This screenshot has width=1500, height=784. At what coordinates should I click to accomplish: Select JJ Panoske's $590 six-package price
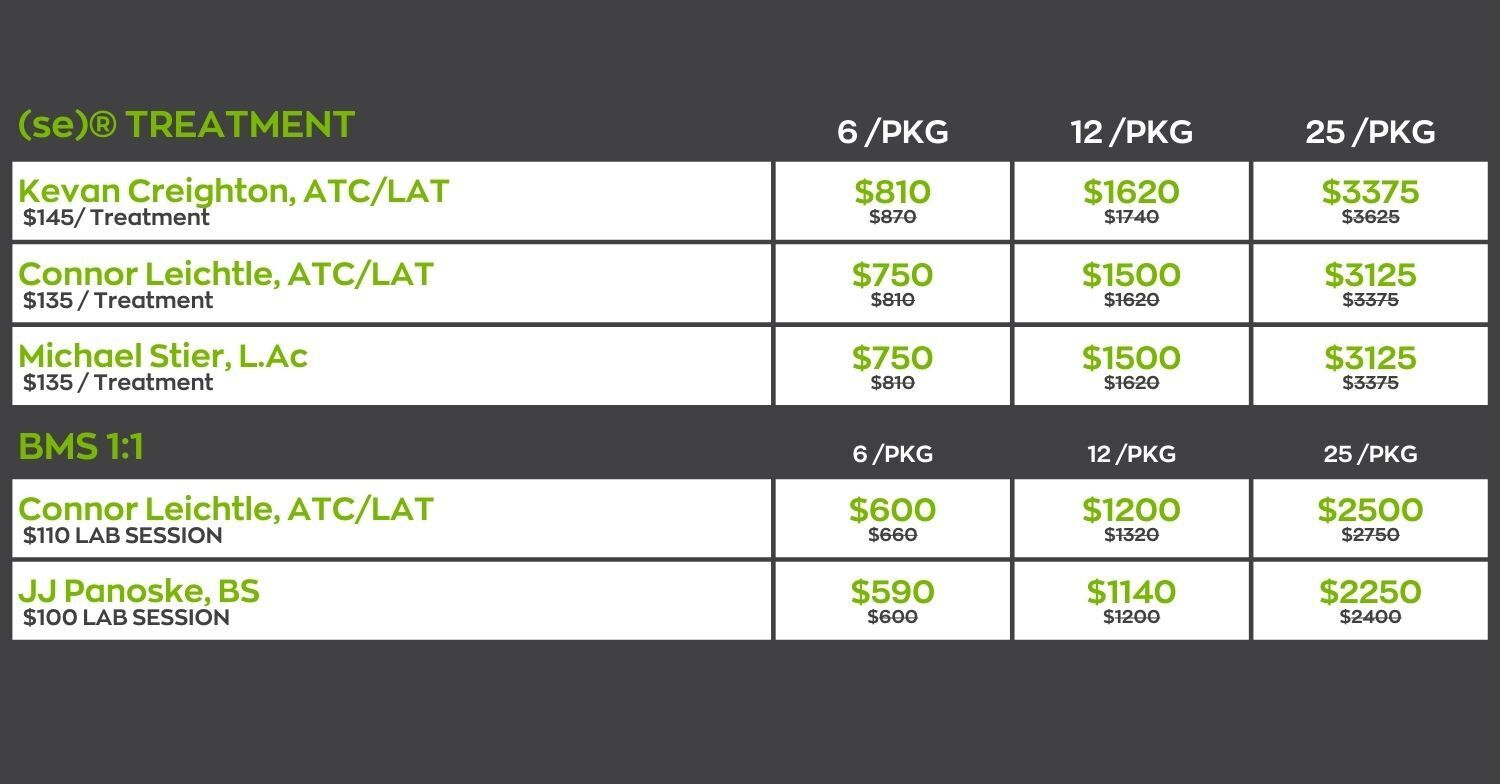tap(892, 592)
